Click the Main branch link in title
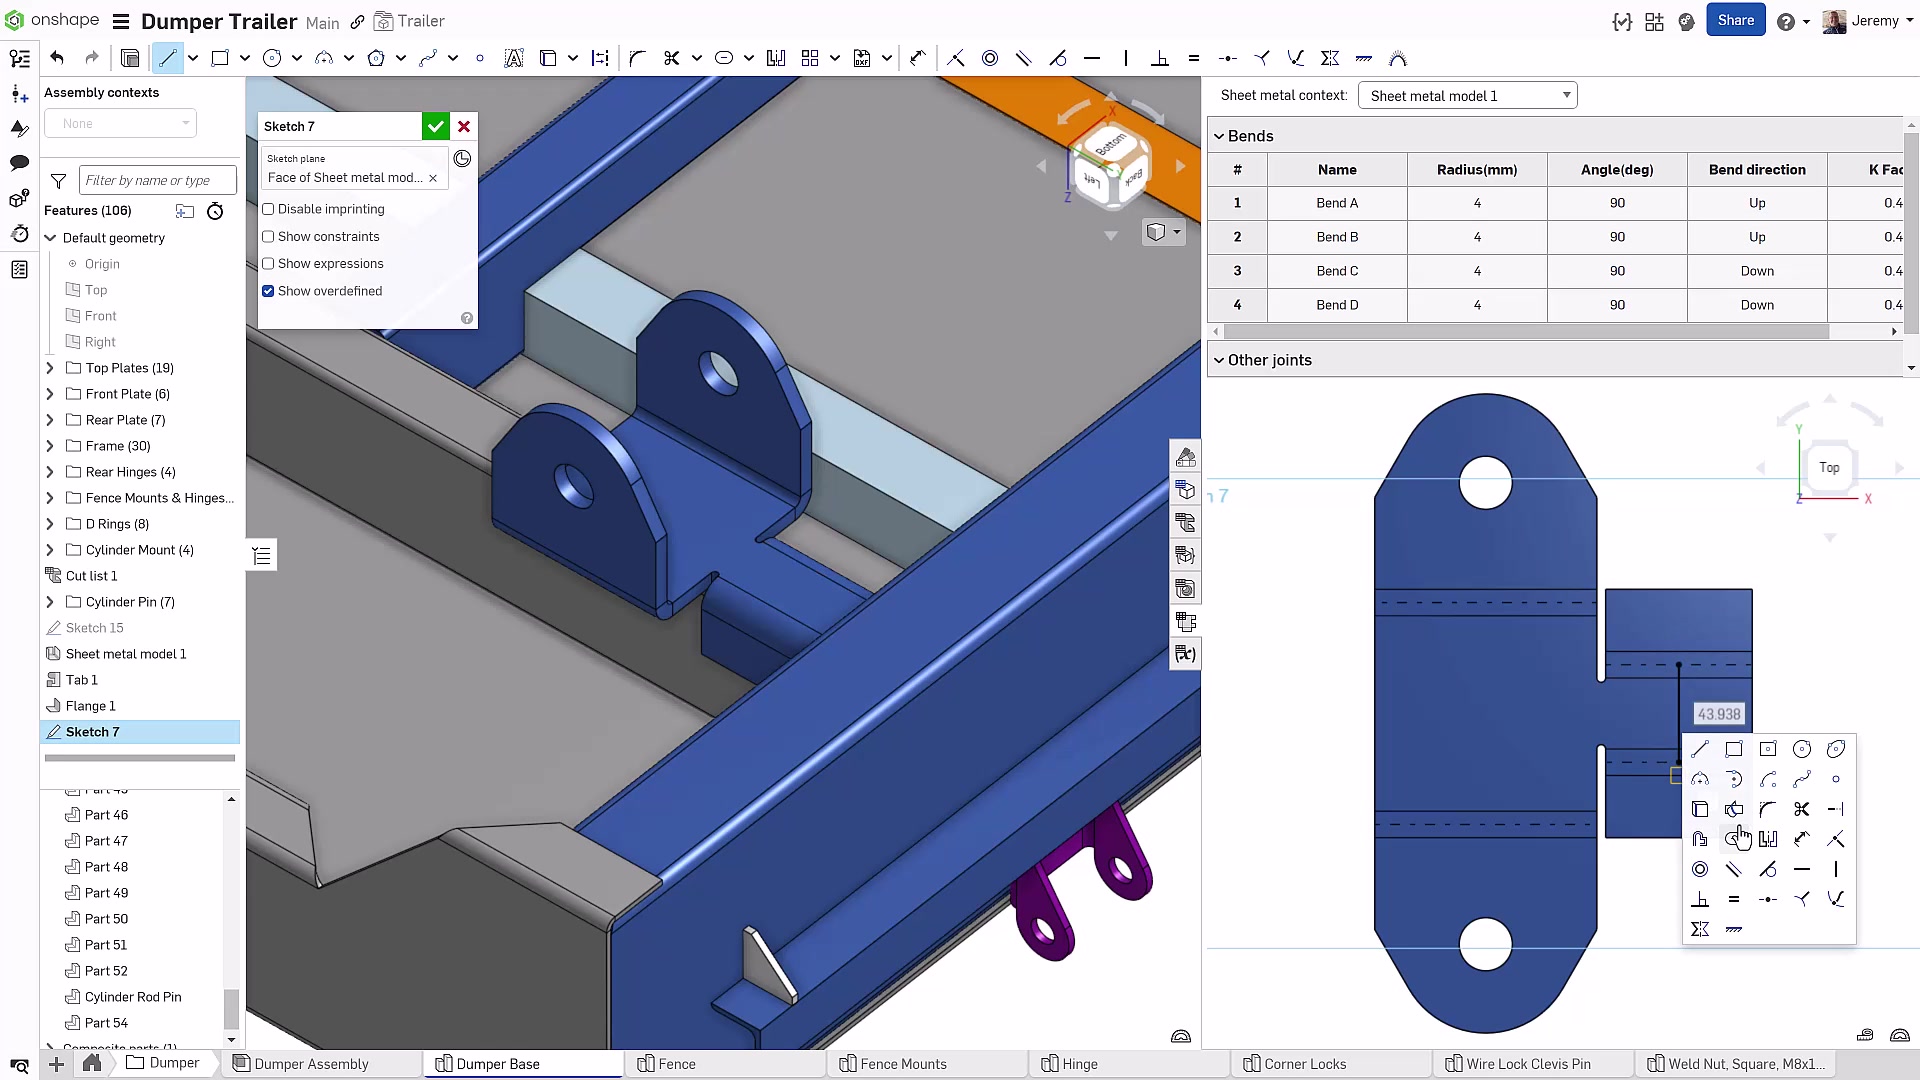 [x=322, y=23]
